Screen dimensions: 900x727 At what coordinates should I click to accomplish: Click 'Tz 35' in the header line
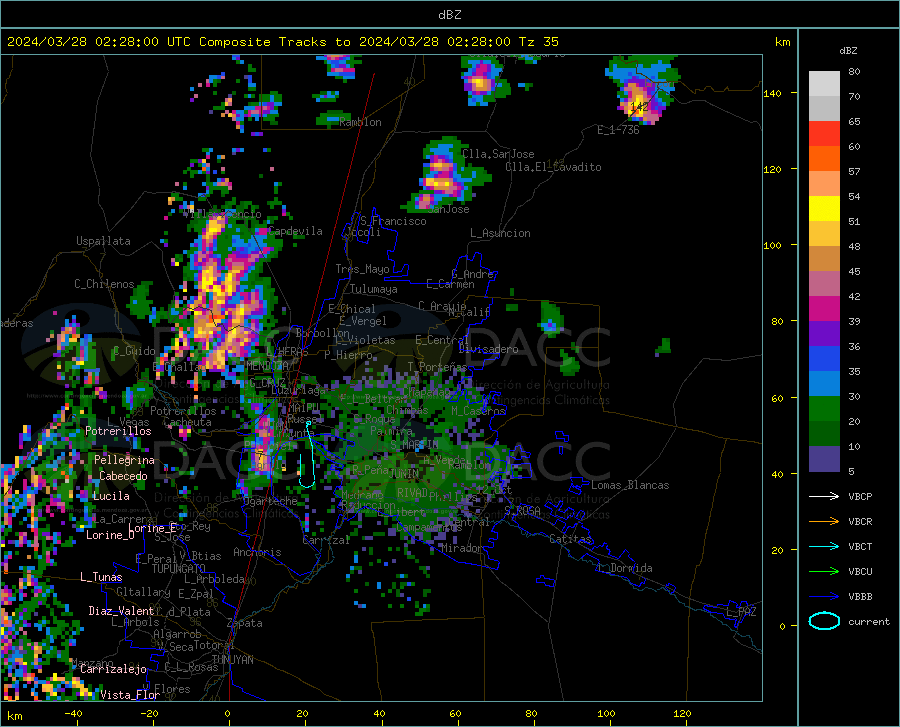click(538, 41)
